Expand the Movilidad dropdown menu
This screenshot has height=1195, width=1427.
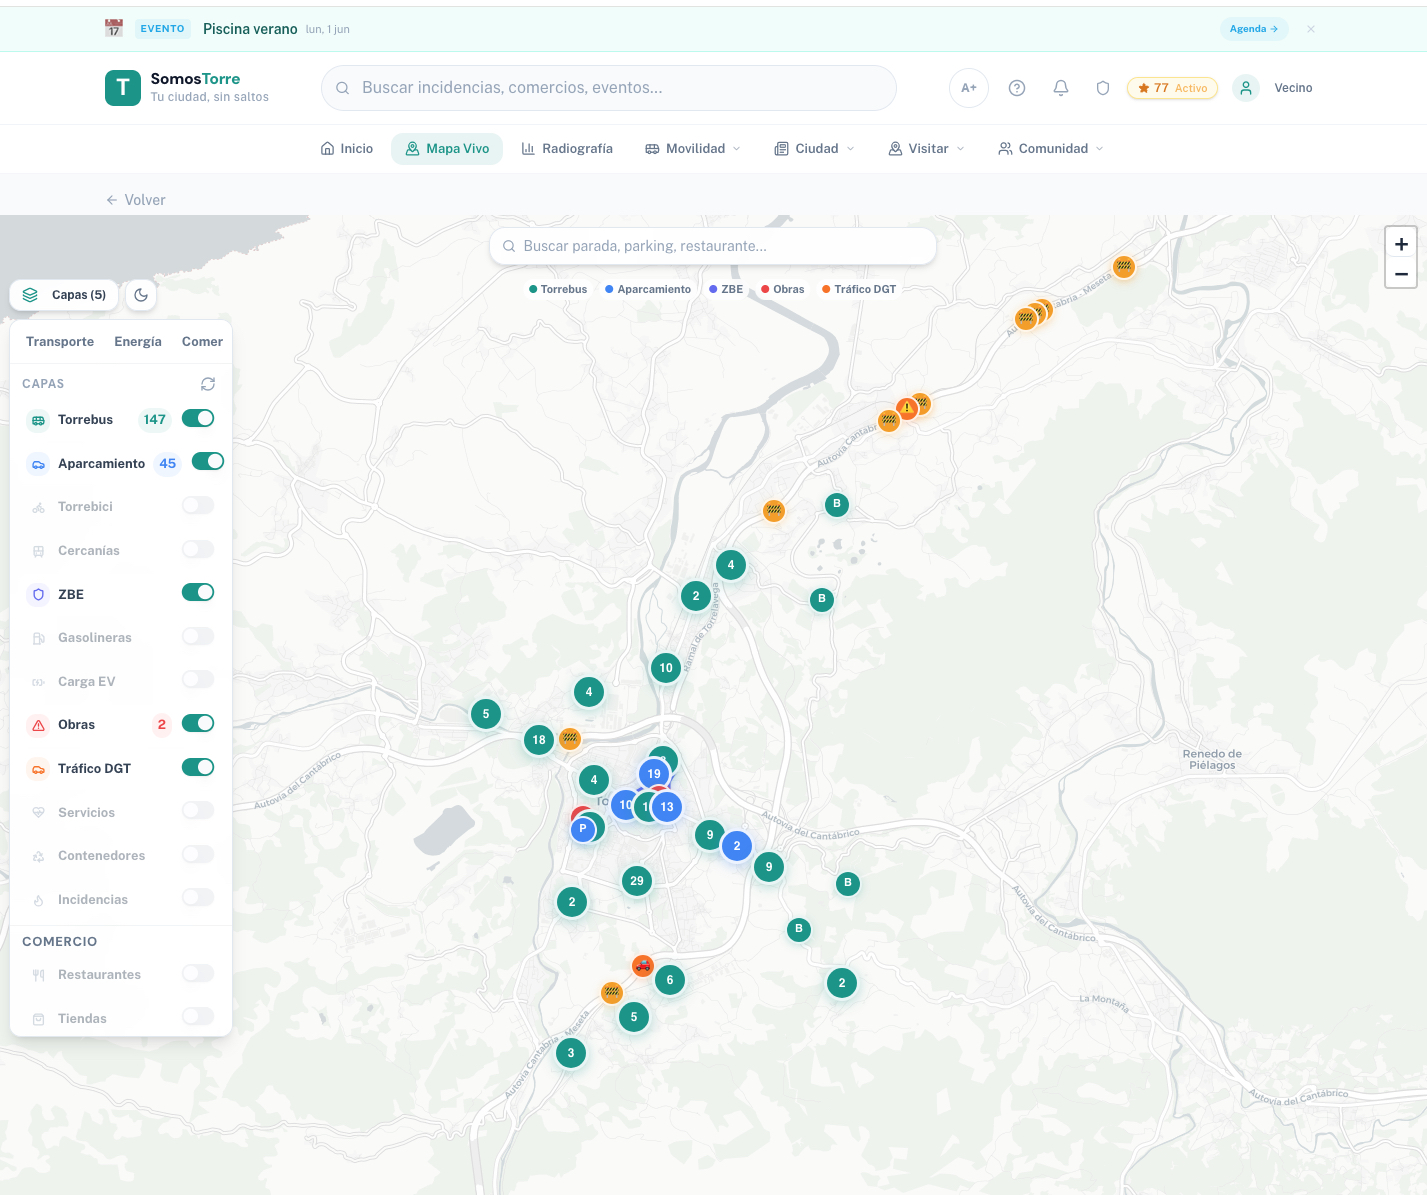click(x=693, y=149)
